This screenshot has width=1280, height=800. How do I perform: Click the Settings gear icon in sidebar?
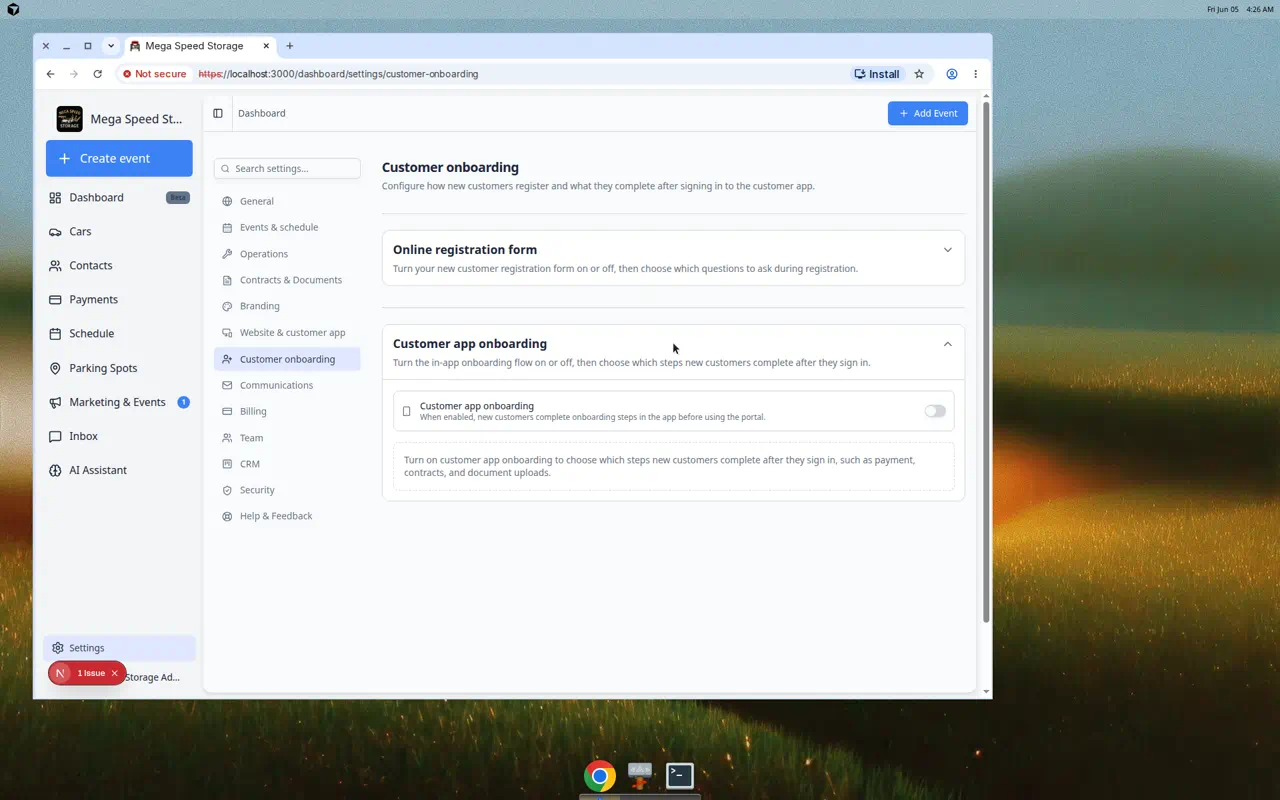[58, 648]
